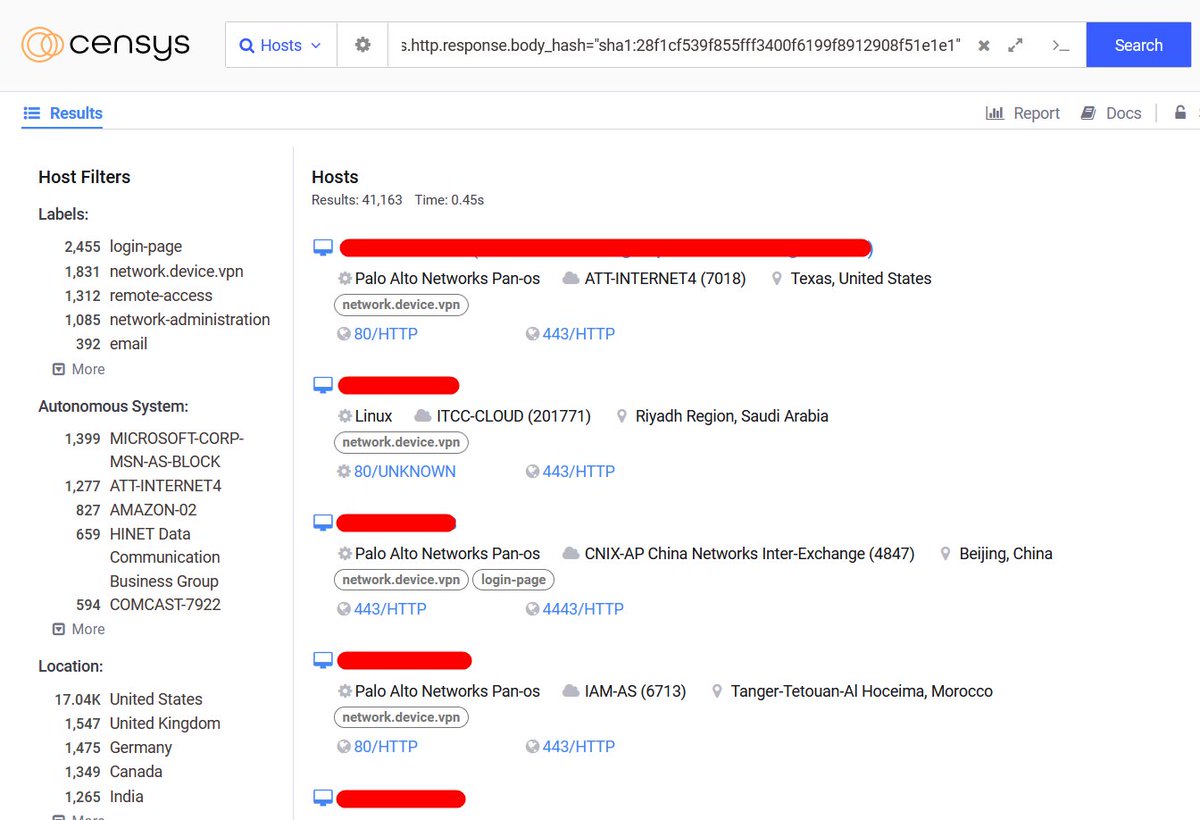Click login-page tag on Beijing host
1200x820 pixels.
[513, 580]
